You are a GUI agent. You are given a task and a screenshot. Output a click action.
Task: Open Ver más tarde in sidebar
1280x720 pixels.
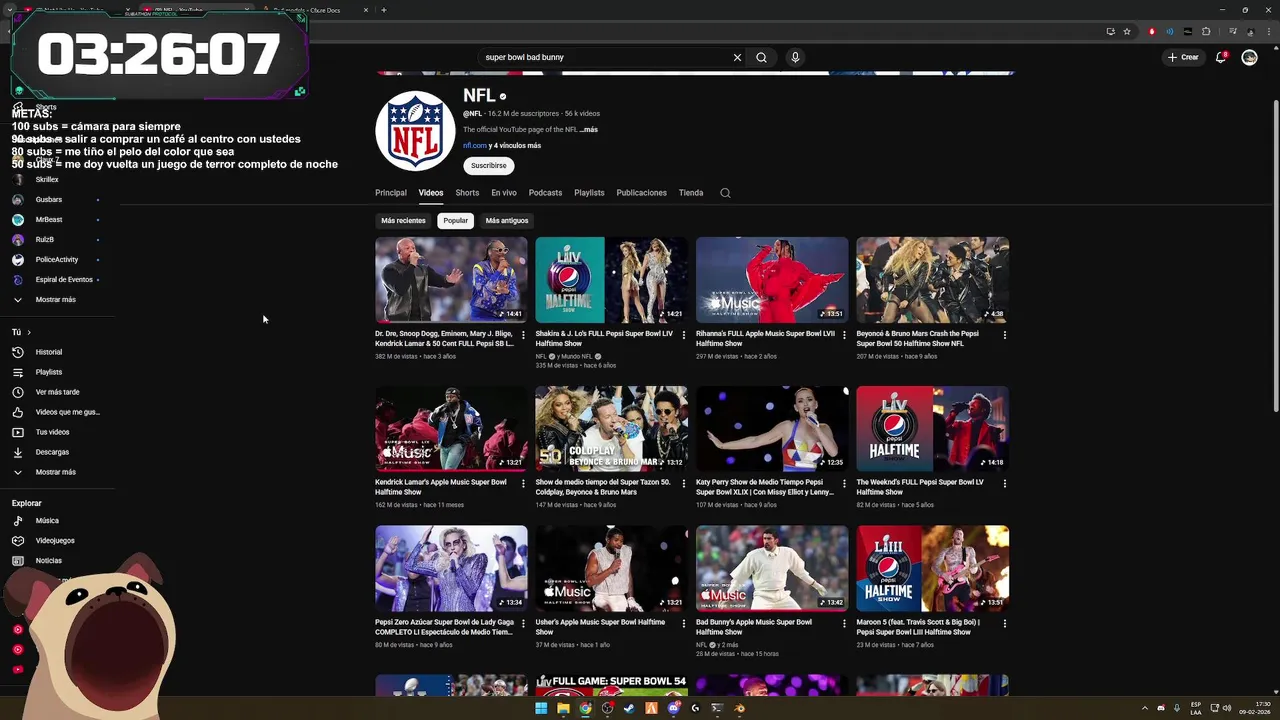(55, 392)
